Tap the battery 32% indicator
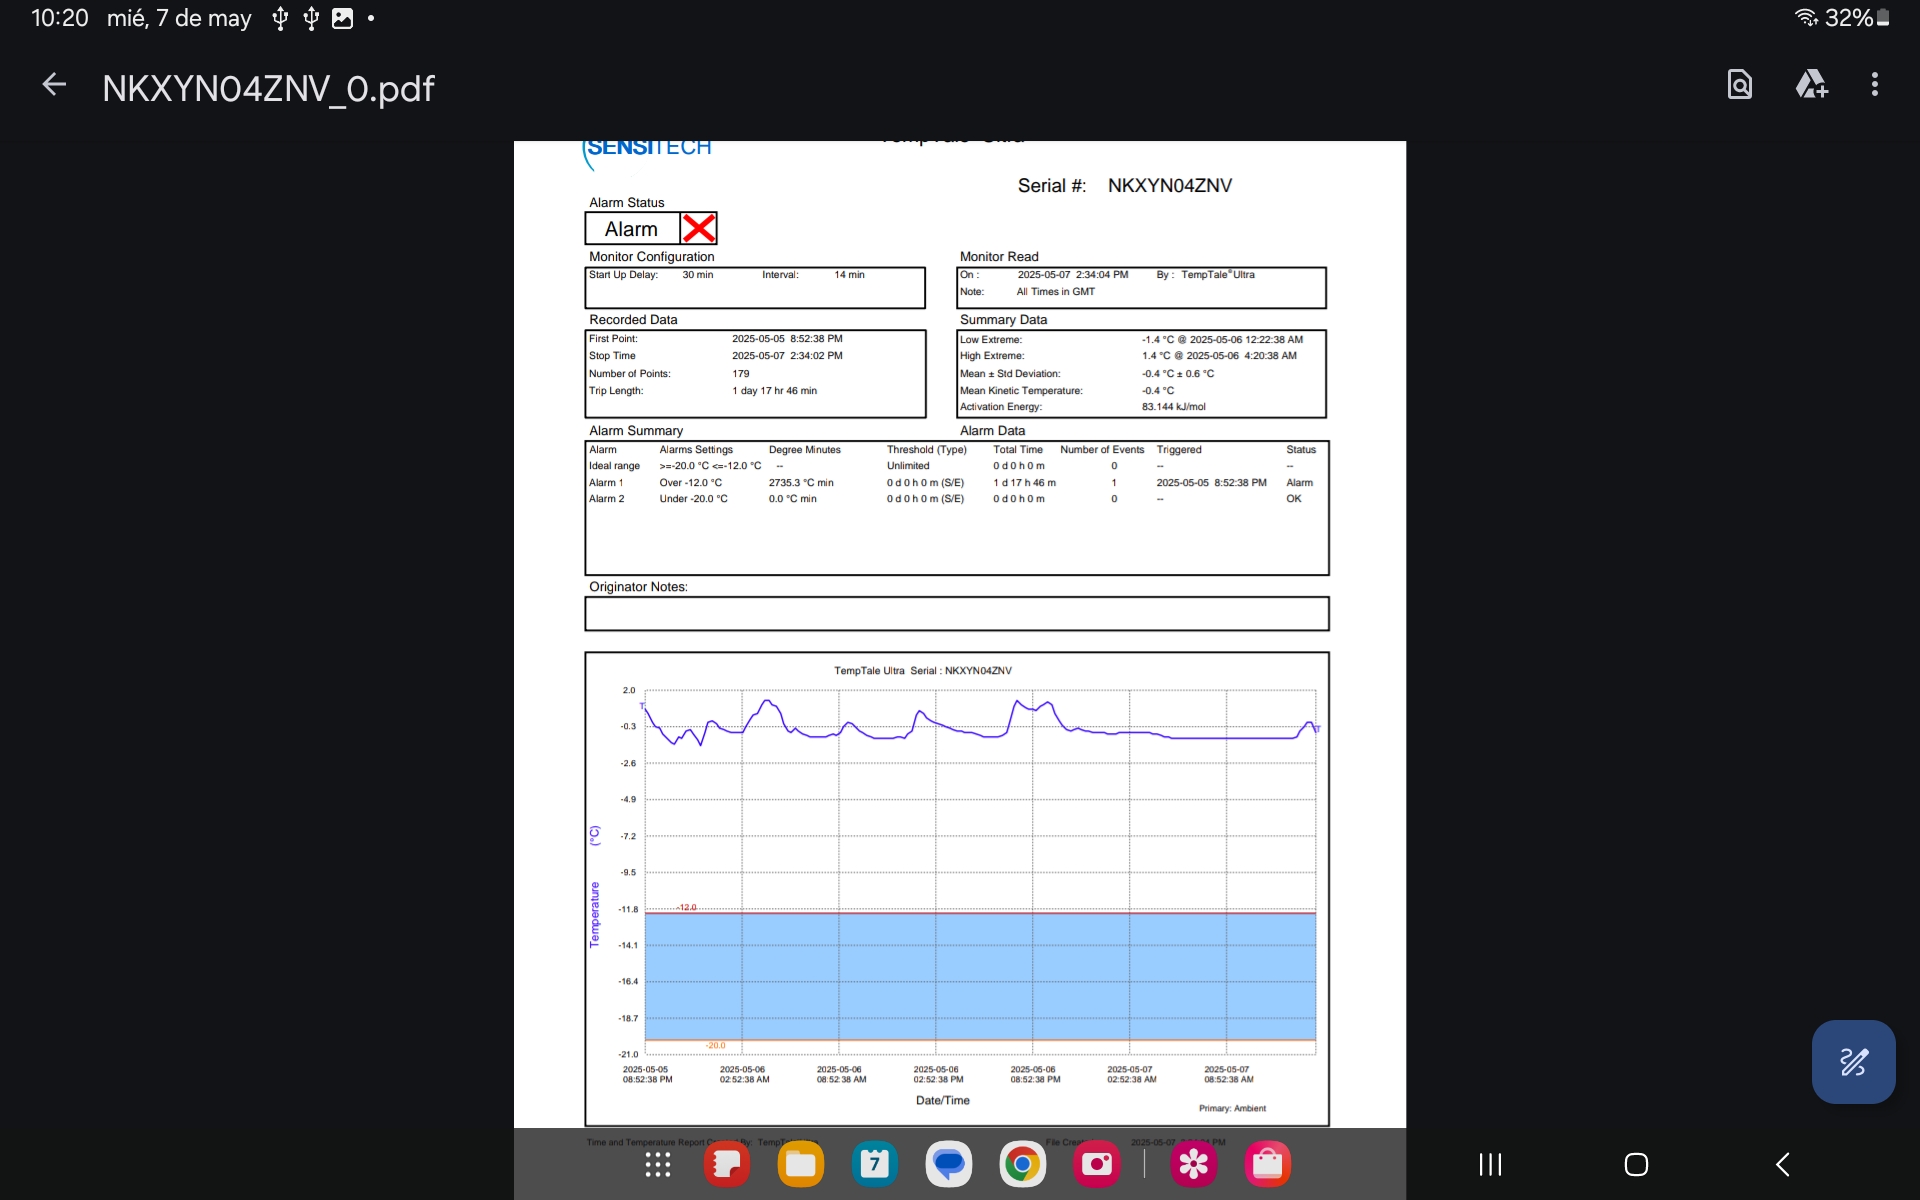Image resolution: width=1920 pixels, height=1200 pixels. pyautogui.click(x=1857, y=17)
